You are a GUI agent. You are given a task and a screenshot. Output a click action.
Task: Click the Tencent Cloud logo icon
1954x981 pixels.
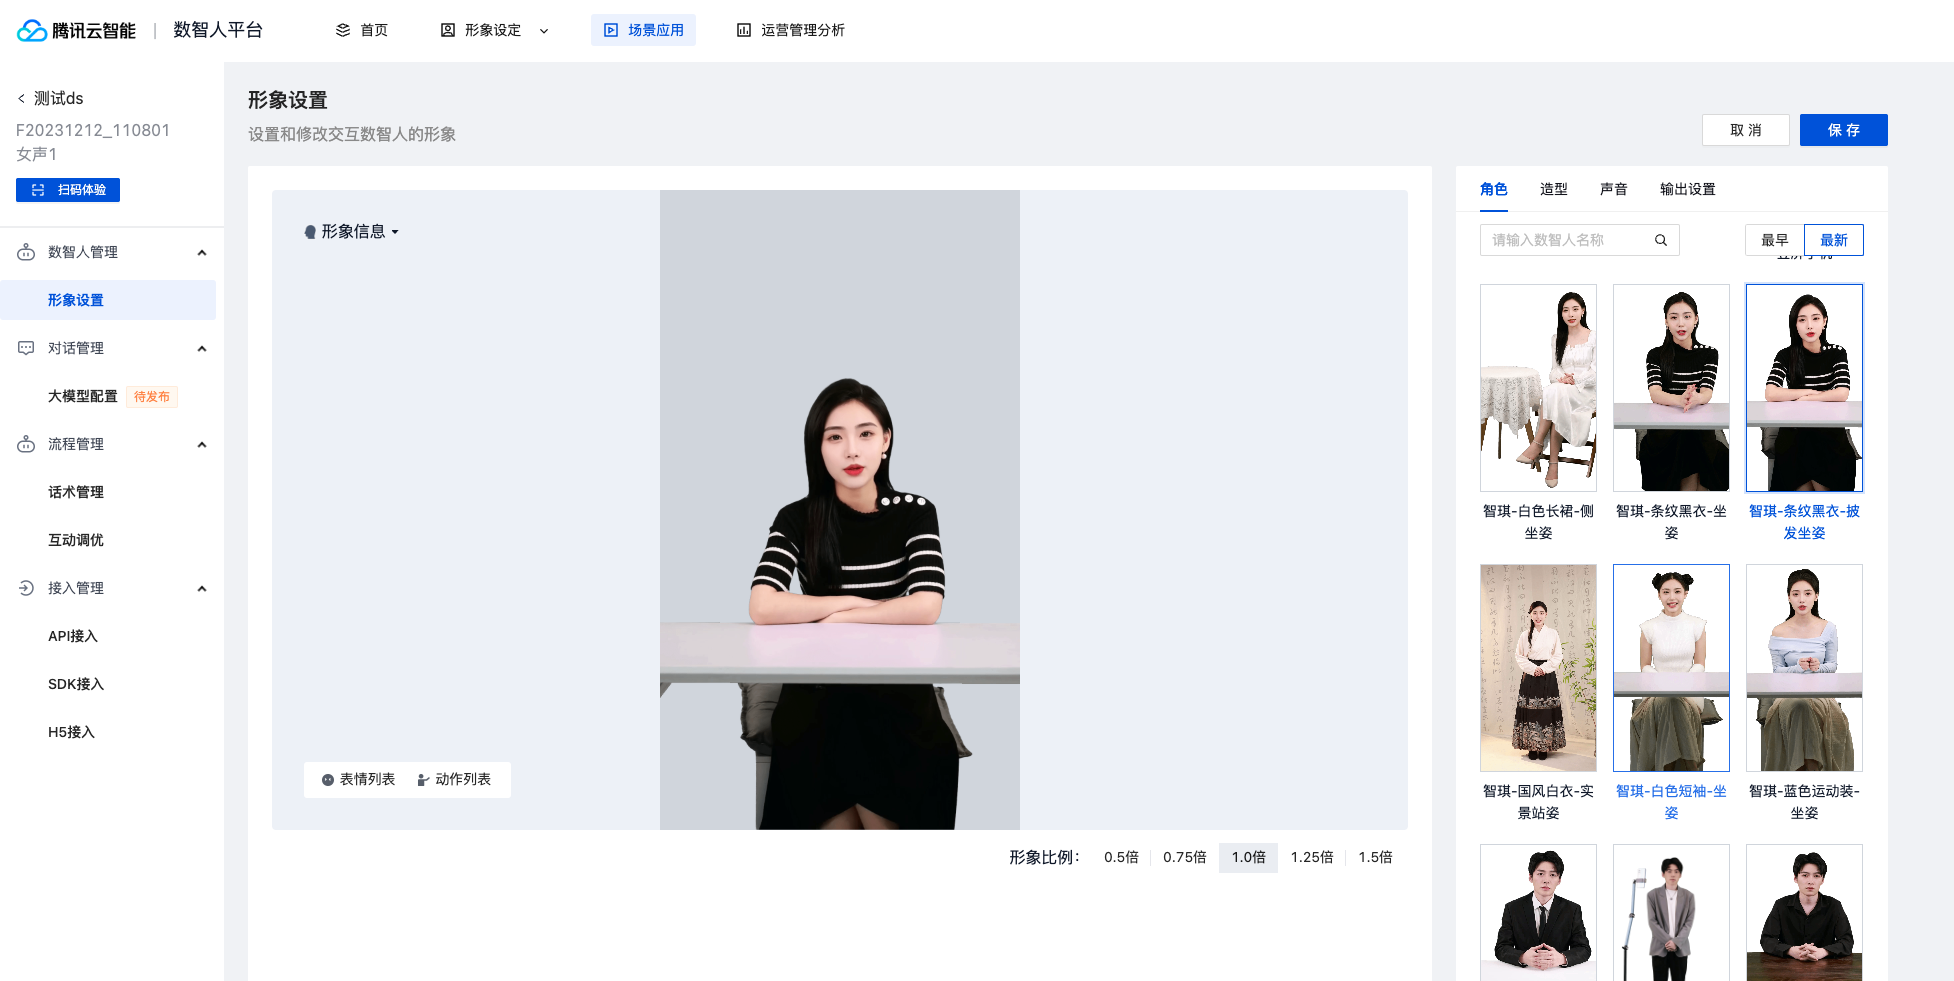32,31
